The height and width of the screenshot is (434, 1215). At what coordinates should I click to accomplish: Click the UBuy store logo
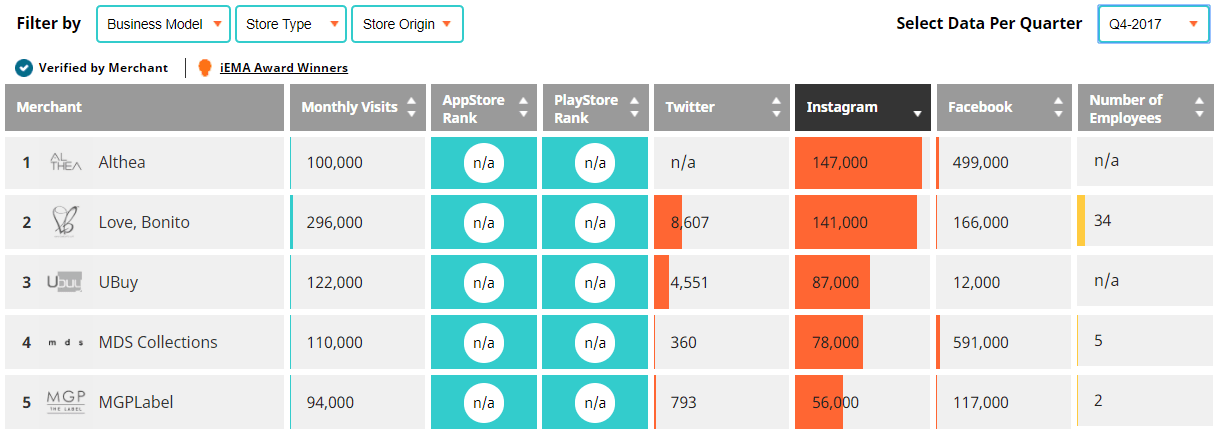pyautogui.click(x=67, y=282)
